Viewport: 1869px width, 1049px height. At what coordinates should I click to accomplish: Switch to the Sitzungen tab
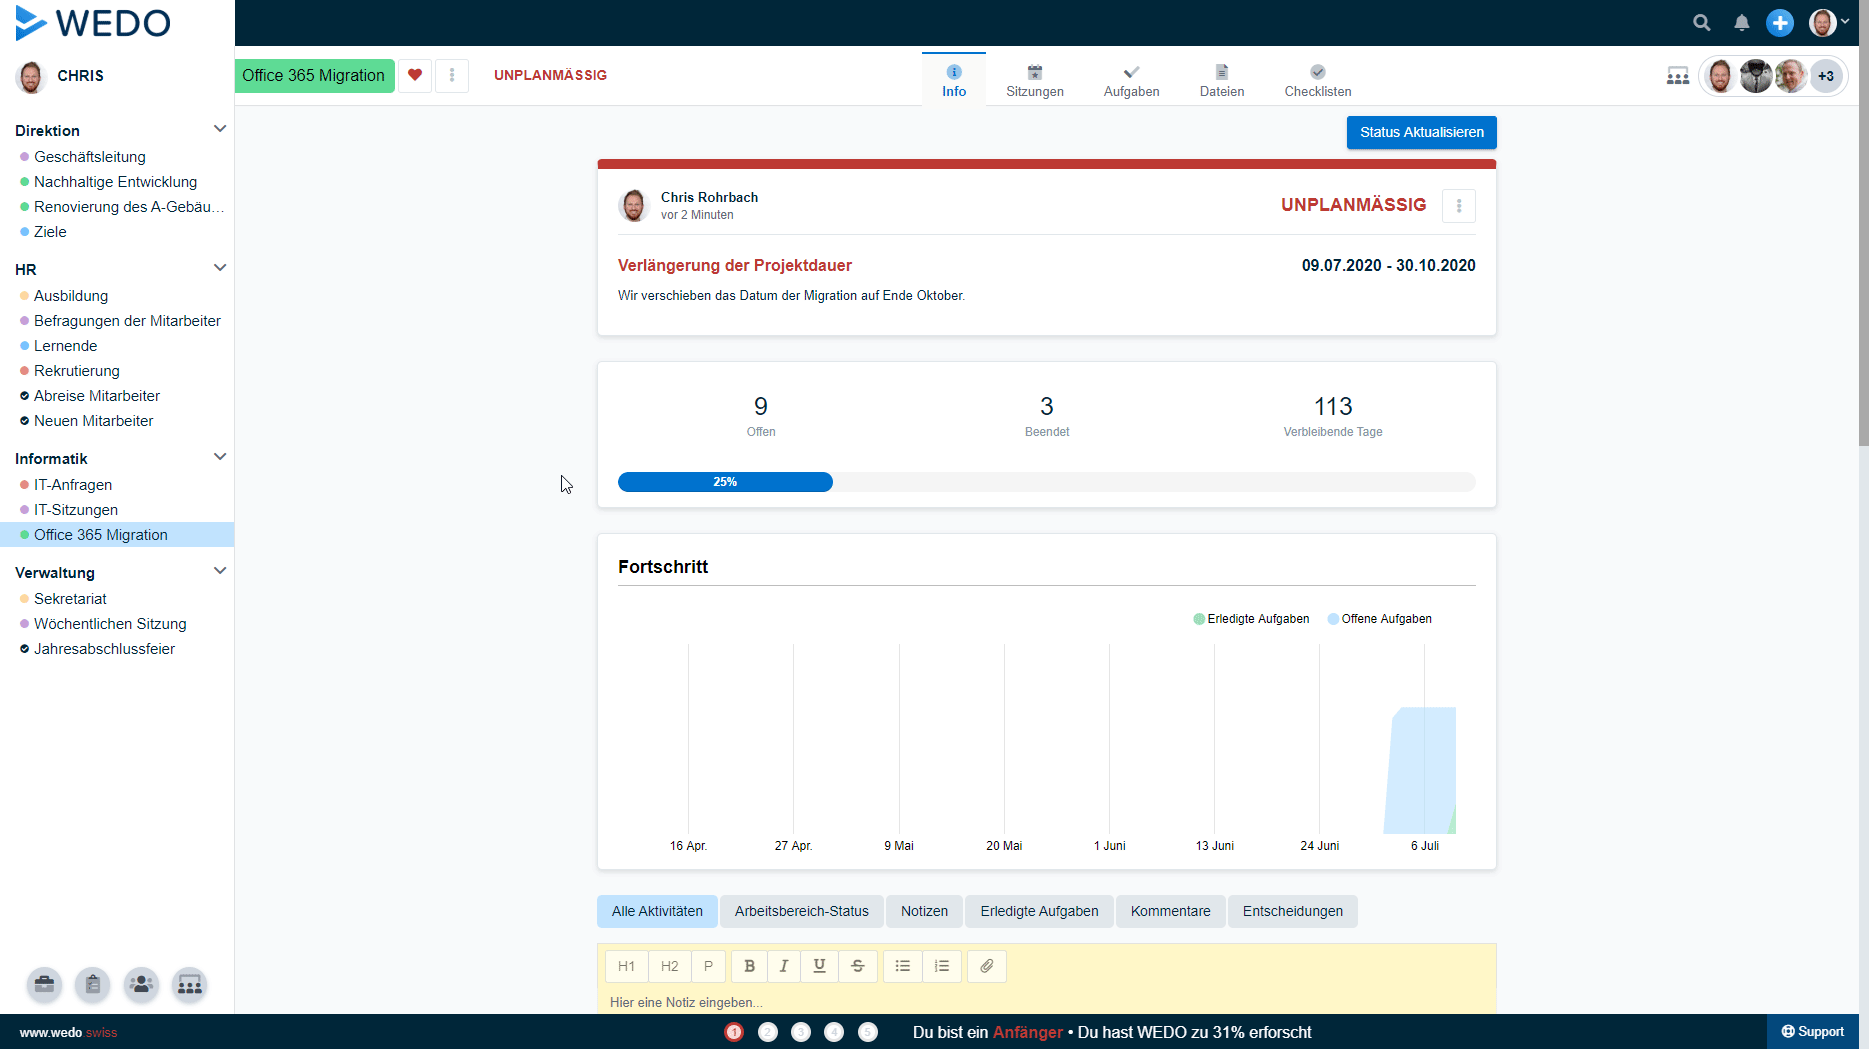point(1035,80)
